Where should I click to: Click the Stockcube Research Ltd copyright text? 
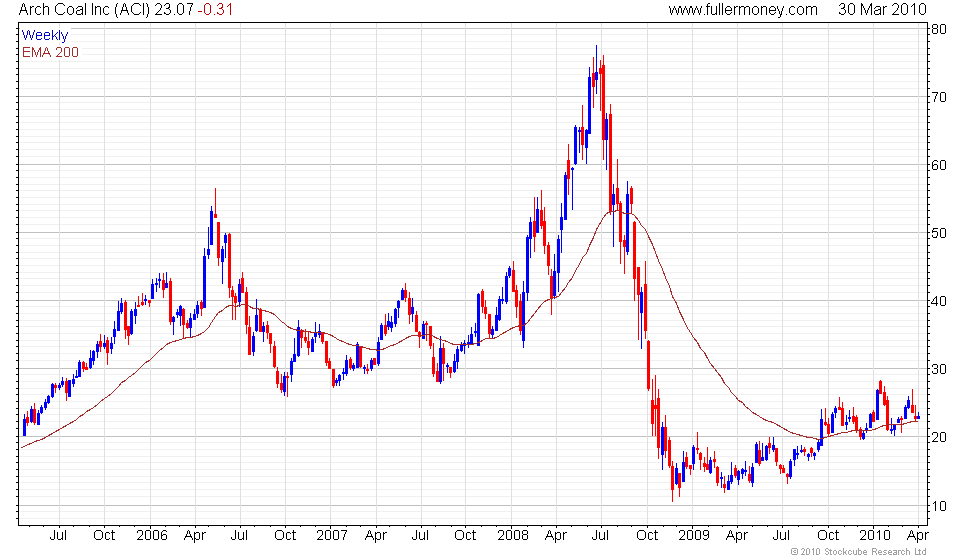point(859,552)
